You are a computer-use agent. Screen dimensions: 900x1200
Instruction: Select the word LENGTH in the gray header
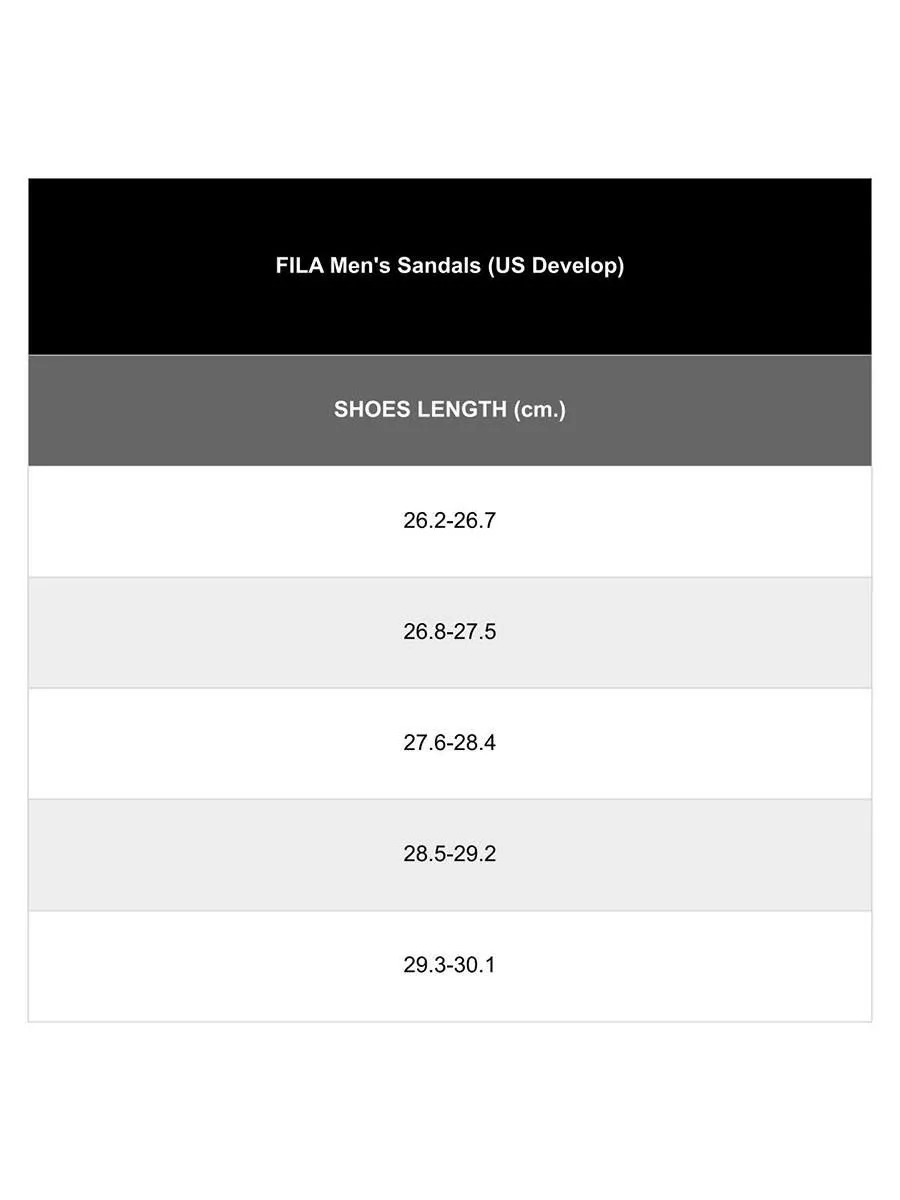pyautogui.click(x=459, y=410)
